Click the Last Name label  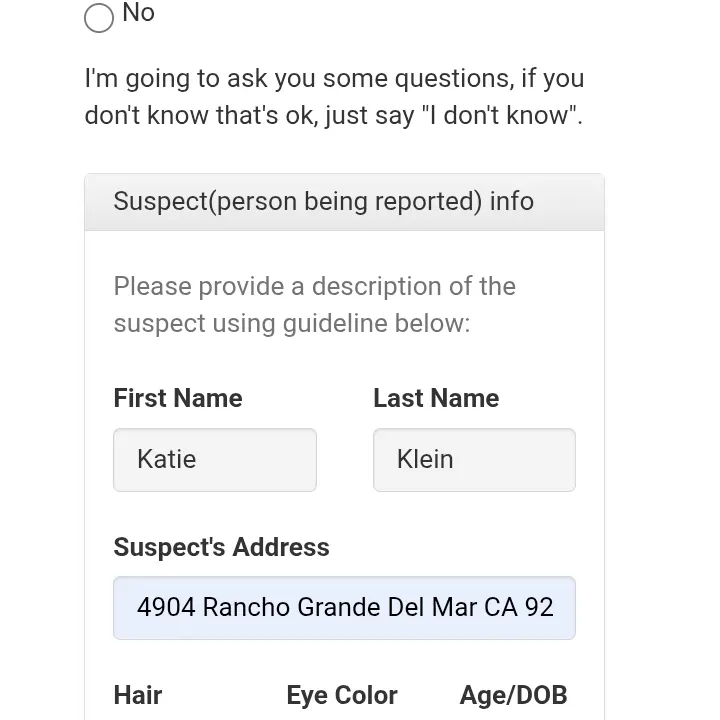(436, 398)
